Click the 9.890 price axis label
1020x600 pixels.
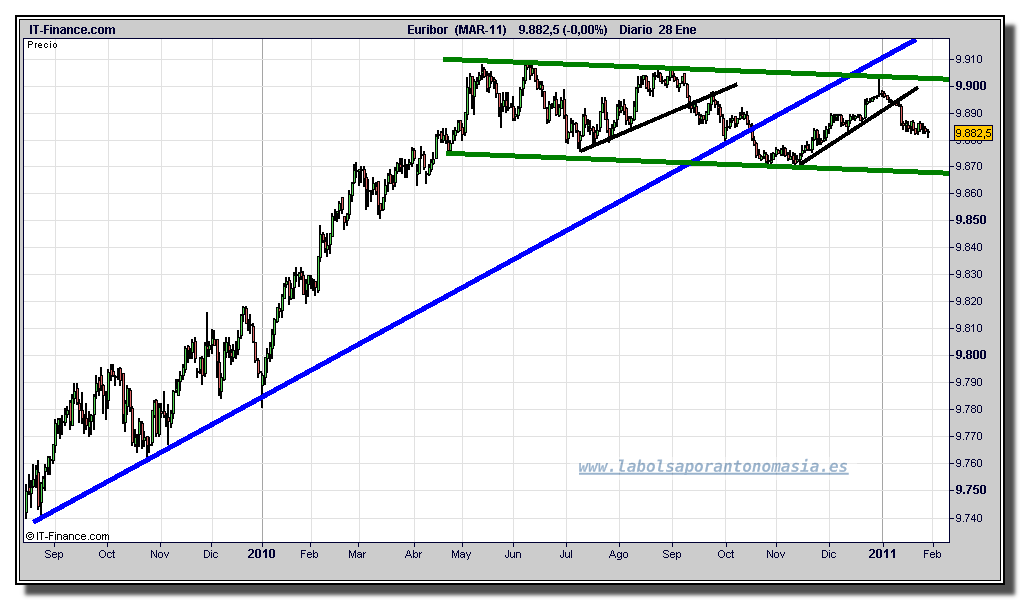tap(970, 113)
